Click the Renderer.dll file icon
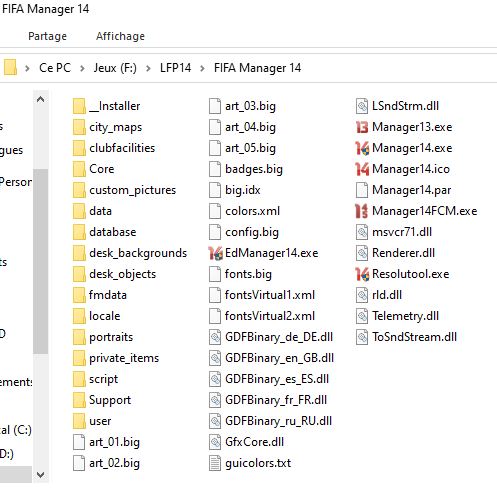This screenshot has width=497, height=491. [x=362, y=253]
